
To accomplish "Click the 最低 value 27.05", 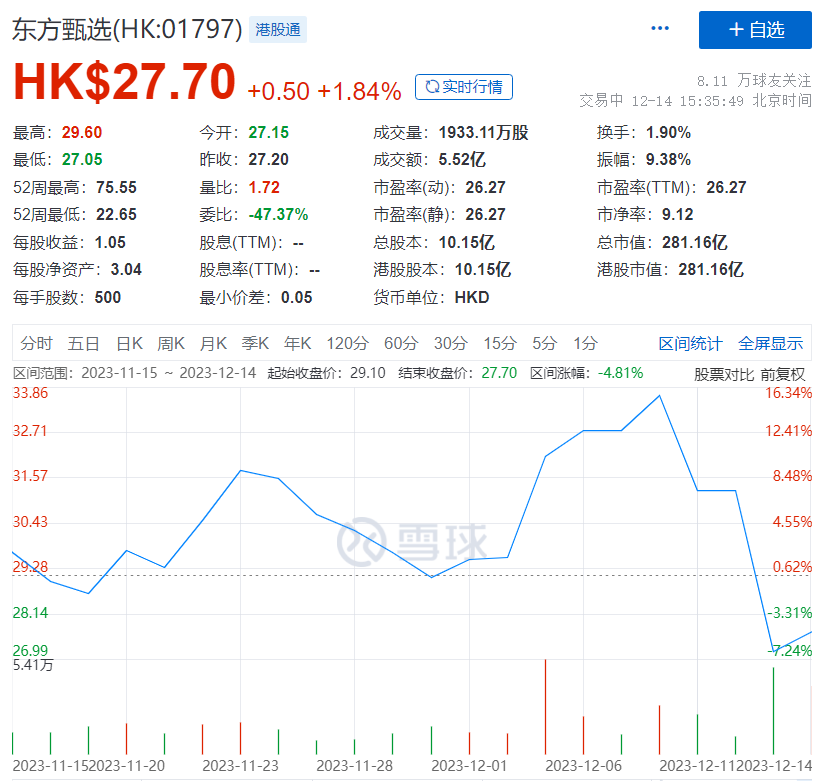I will 82,159.
